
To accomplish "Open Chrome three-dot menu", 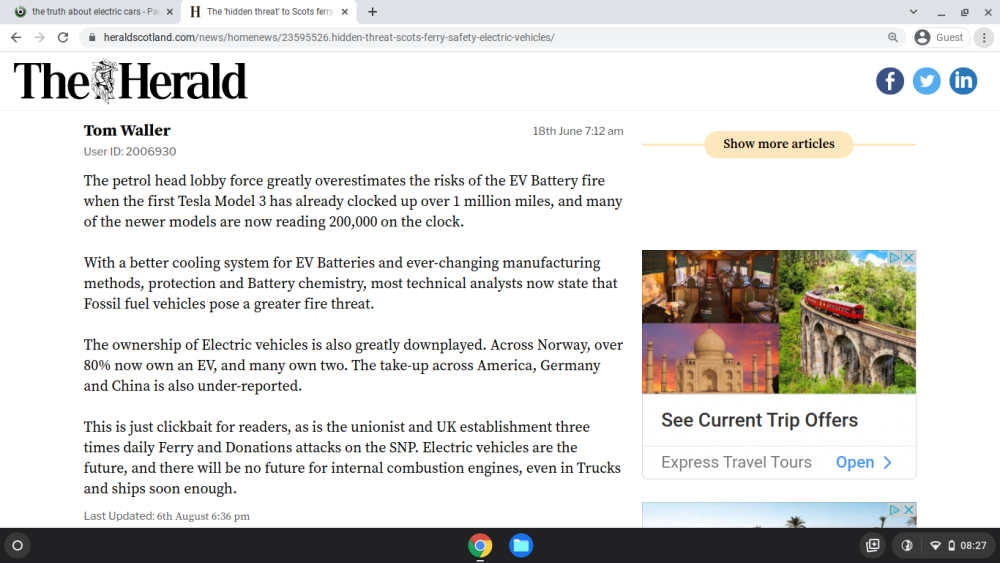I will coord(984,38).
